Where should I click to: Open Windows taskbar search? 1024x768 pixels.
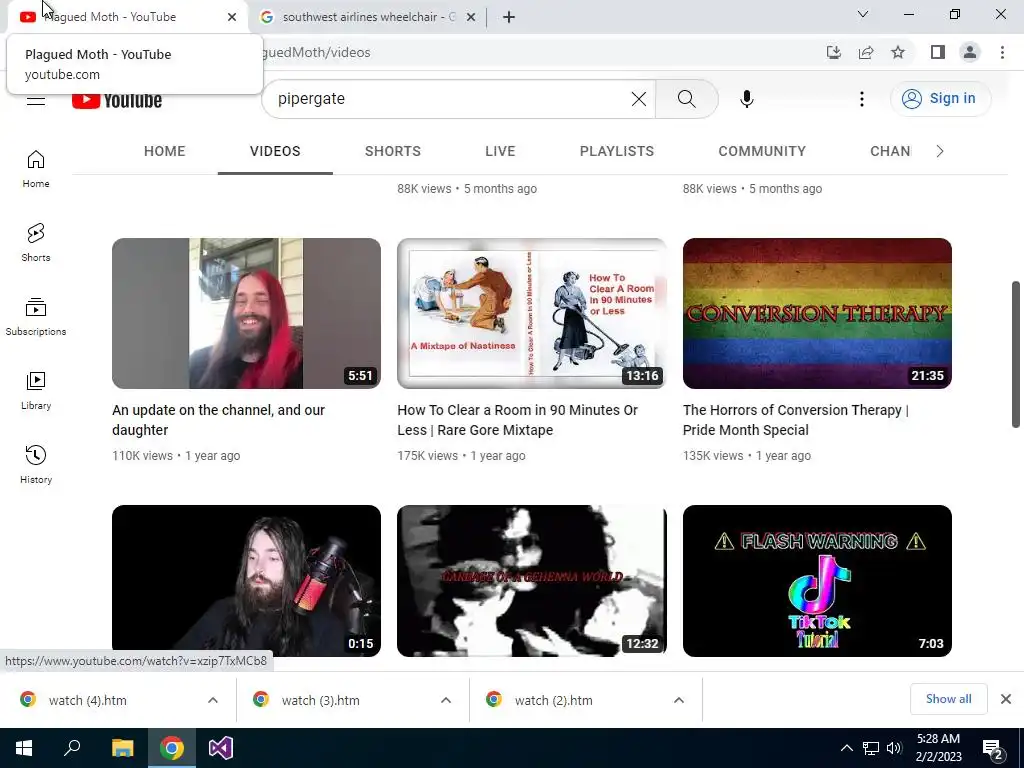tap(72, 748)
